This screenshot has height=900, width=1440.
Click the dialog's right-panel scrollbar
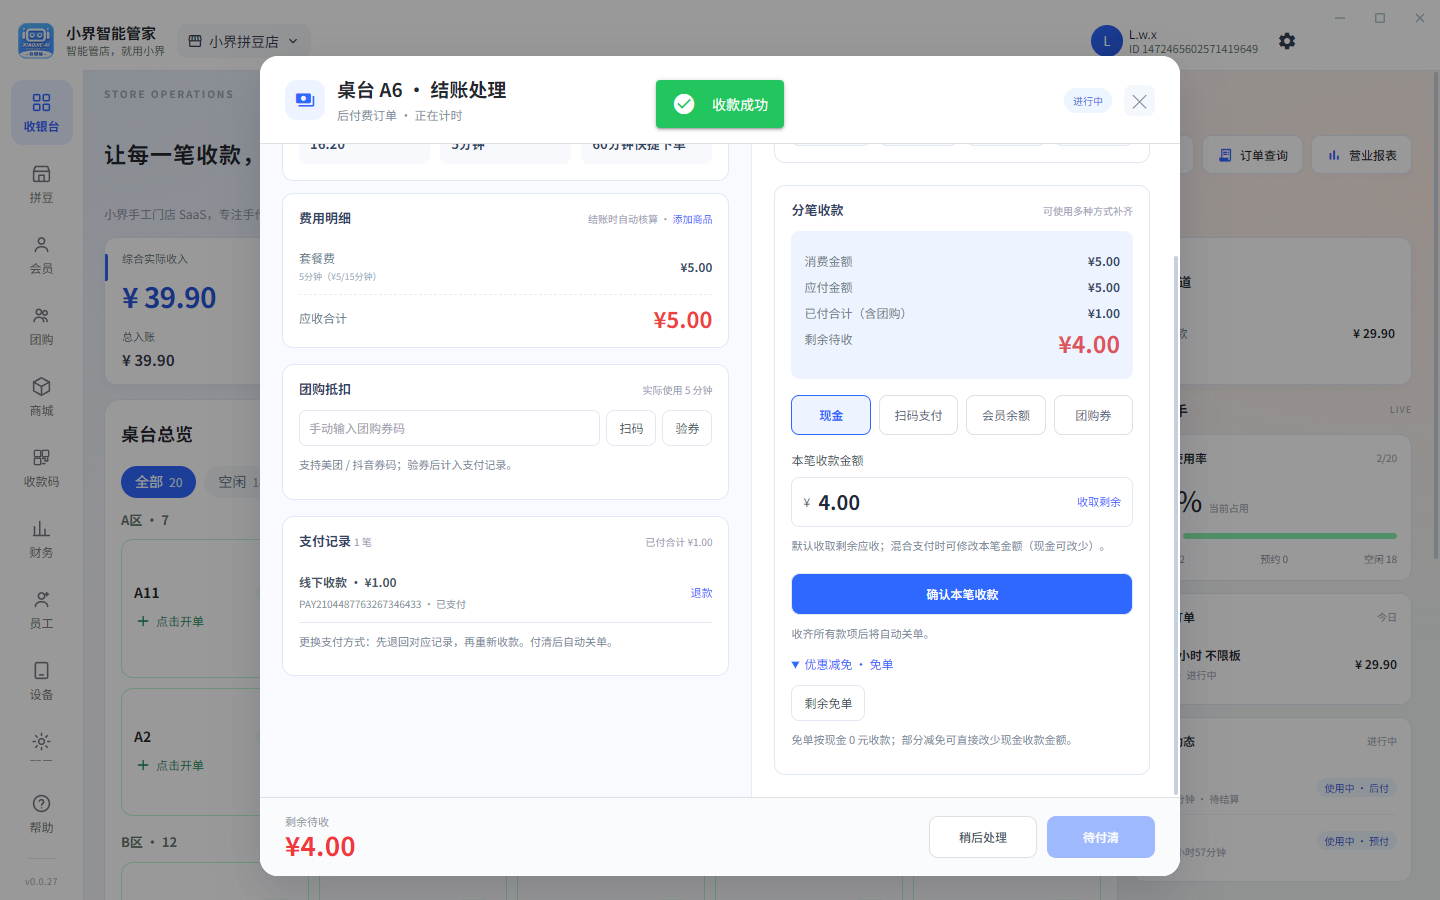[x=1176, y=525]
